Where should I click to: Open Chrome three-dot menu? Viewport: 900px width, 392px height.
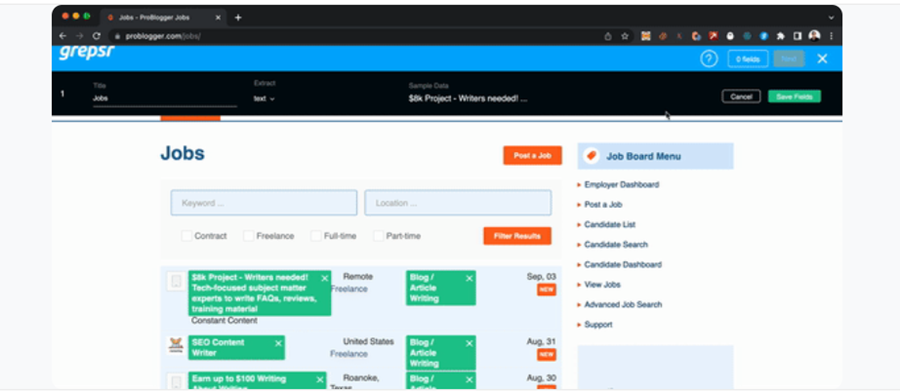tap(831, 36)
